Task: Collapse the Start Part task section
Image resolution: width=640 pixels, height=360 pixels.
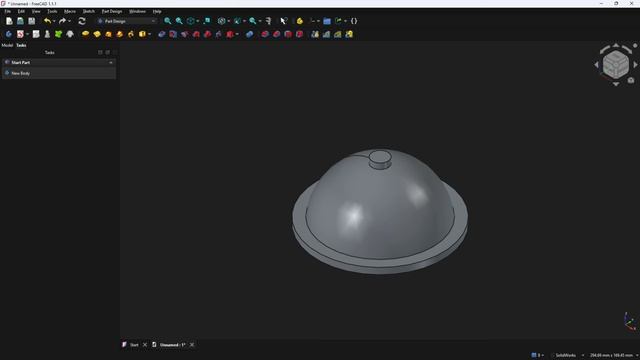Action: (x=111, y=62)
